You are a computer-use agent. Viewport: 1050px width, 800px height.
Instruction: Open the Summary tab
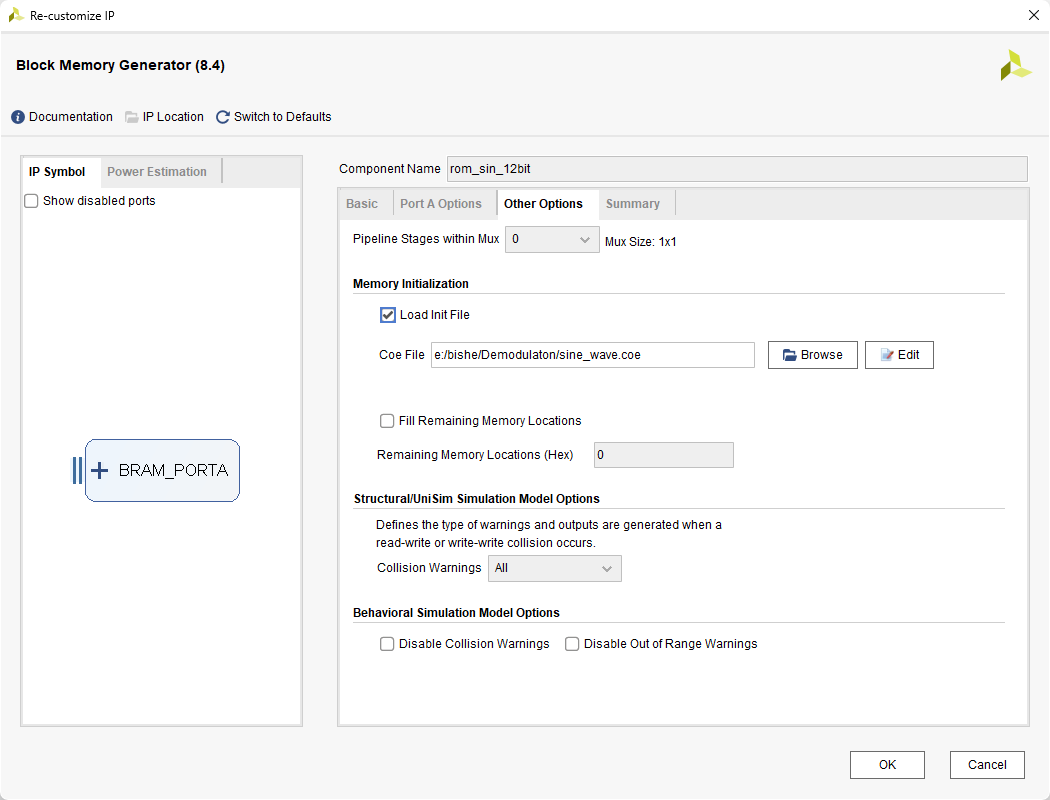point(633,204)
